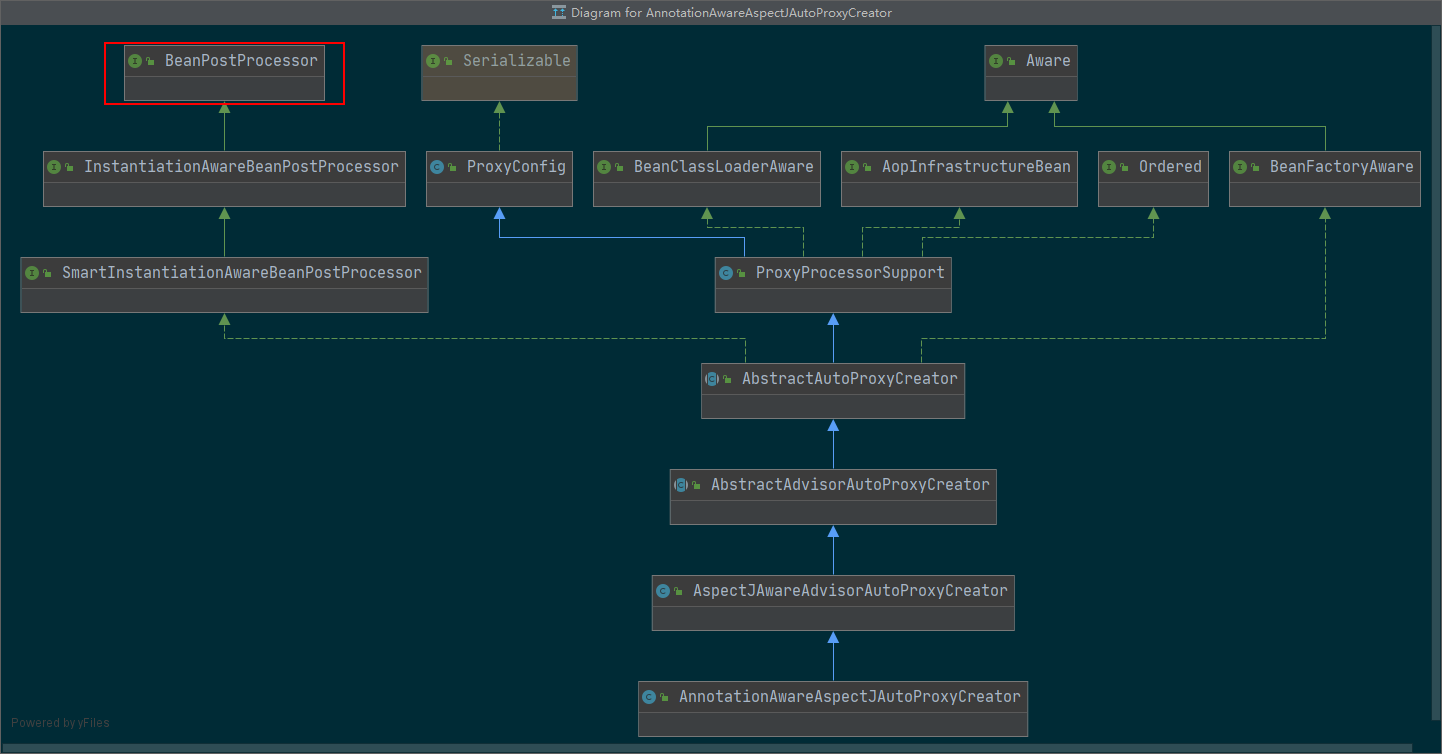Click the class icon of ProxyConfig node

[437, 167]
